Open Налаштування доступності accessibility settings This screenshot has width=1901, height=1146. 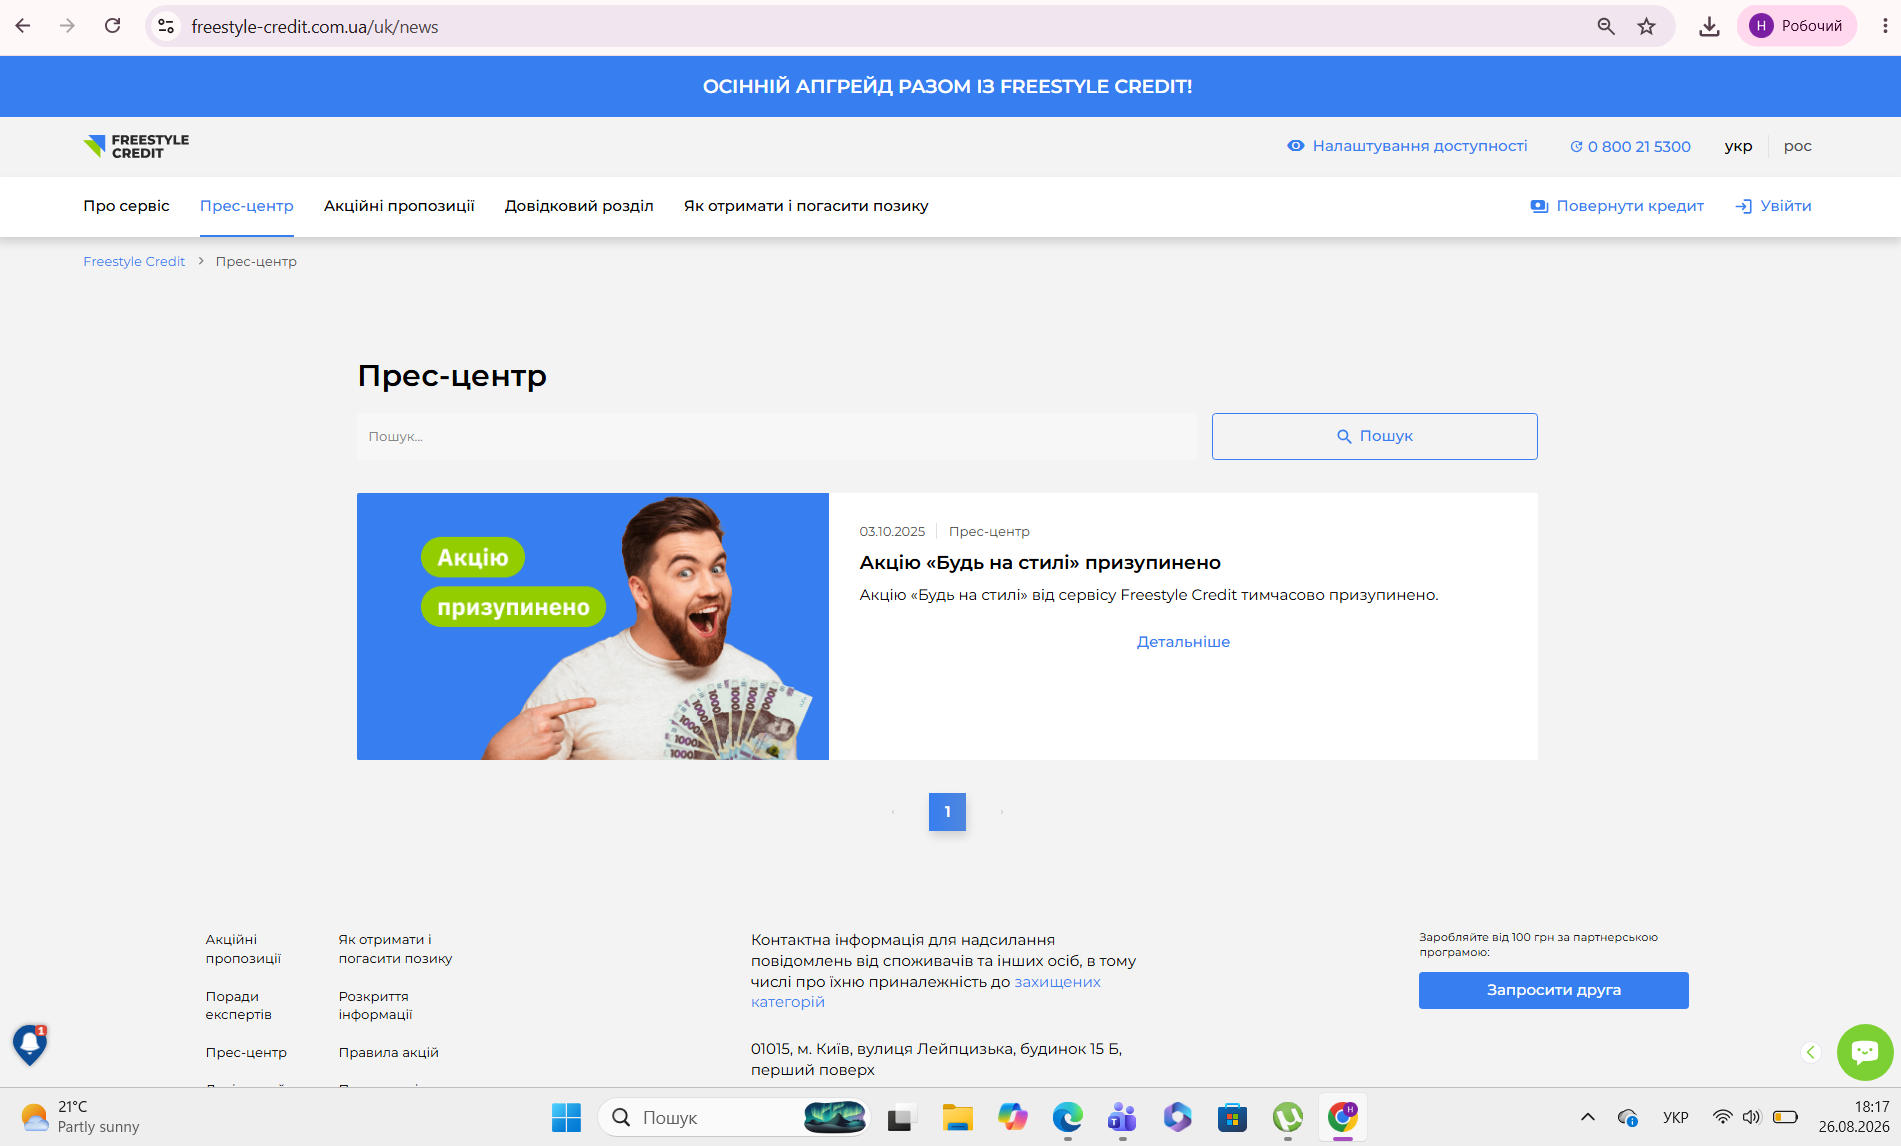[x=1407, y=146]
